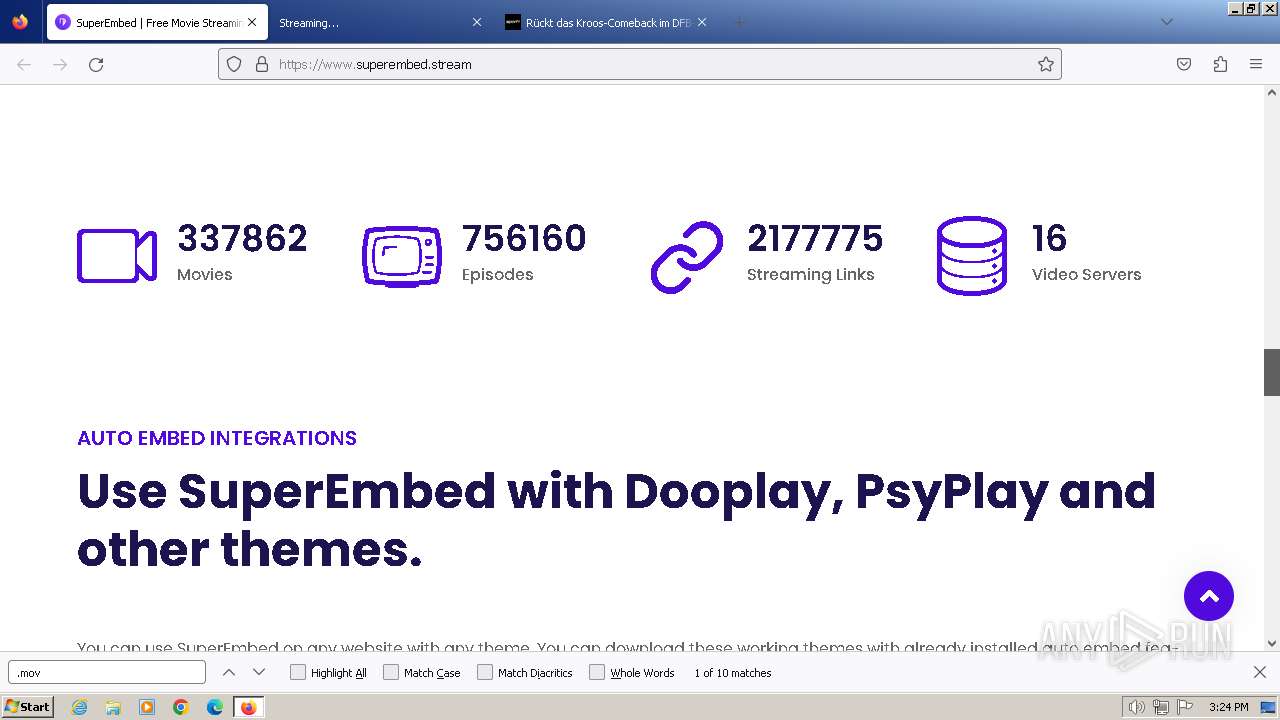This screenshot has width=1280, height=720.
Task: Click the scrollbar down arrow
Action: point(1272,643)
